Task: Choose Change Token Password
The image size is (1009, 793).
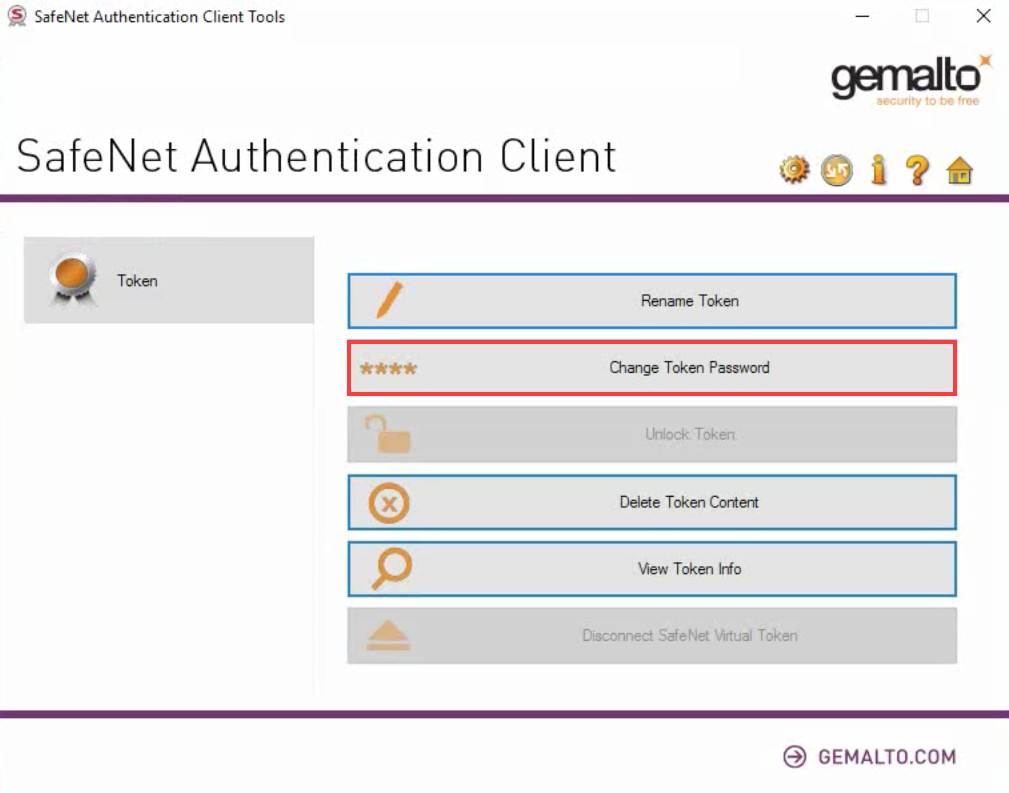Action: pos(689,368)
